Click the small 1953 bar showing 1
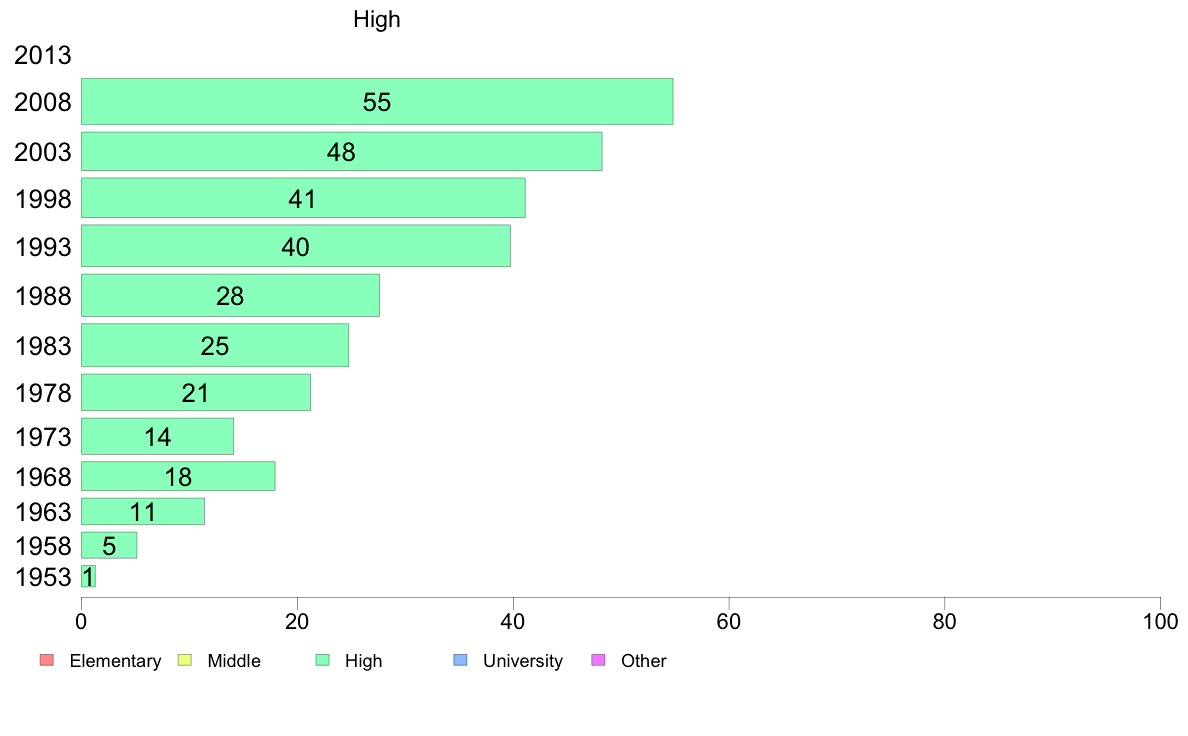Screen dimensions: 1188x736 click(88, 576)
